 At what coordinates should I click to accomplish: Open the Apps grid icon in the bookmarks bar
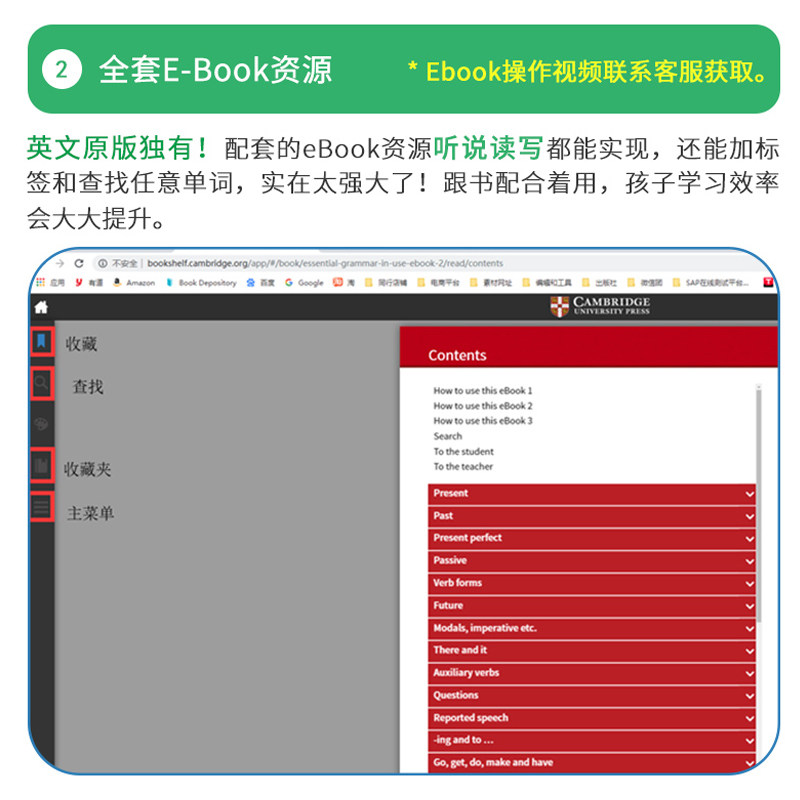(x=40, y=282)
